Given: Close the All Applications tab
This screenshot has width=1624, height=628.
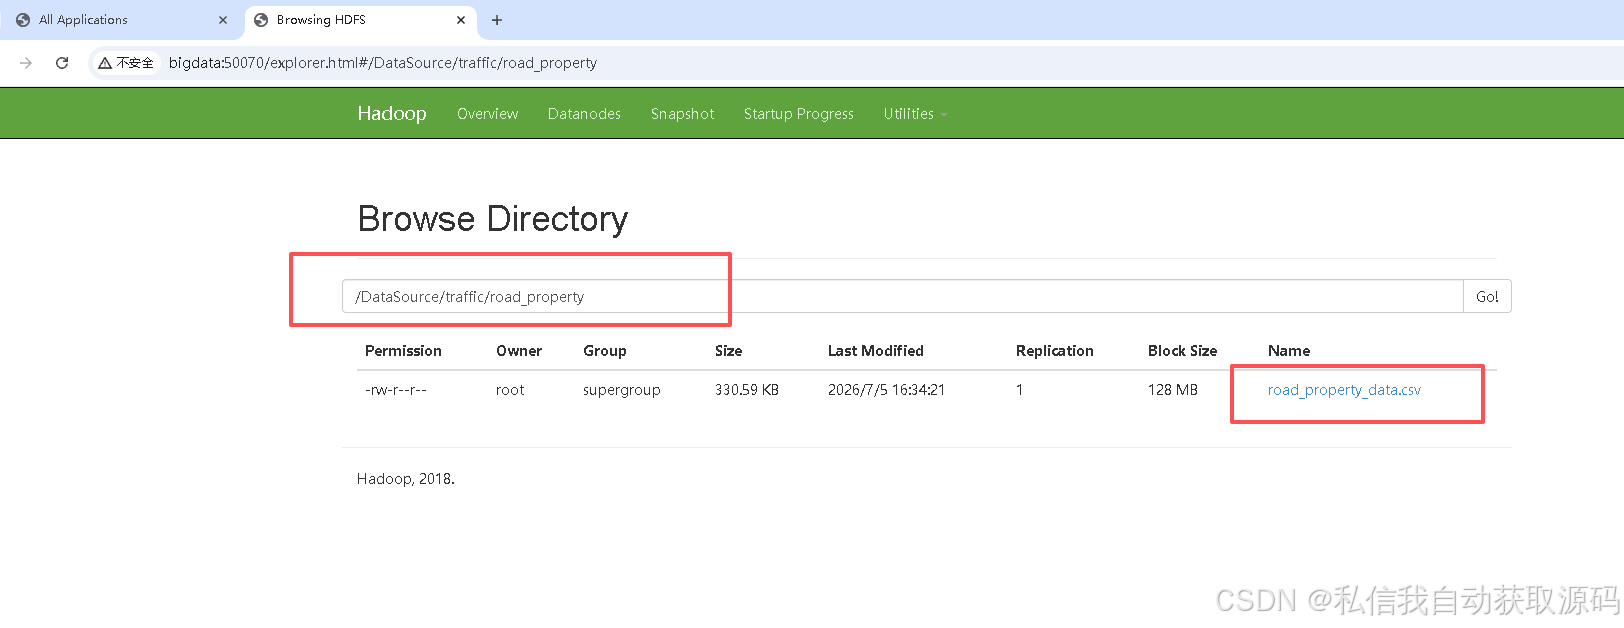Looking at the screenshot, I should (x=223, y=20).
